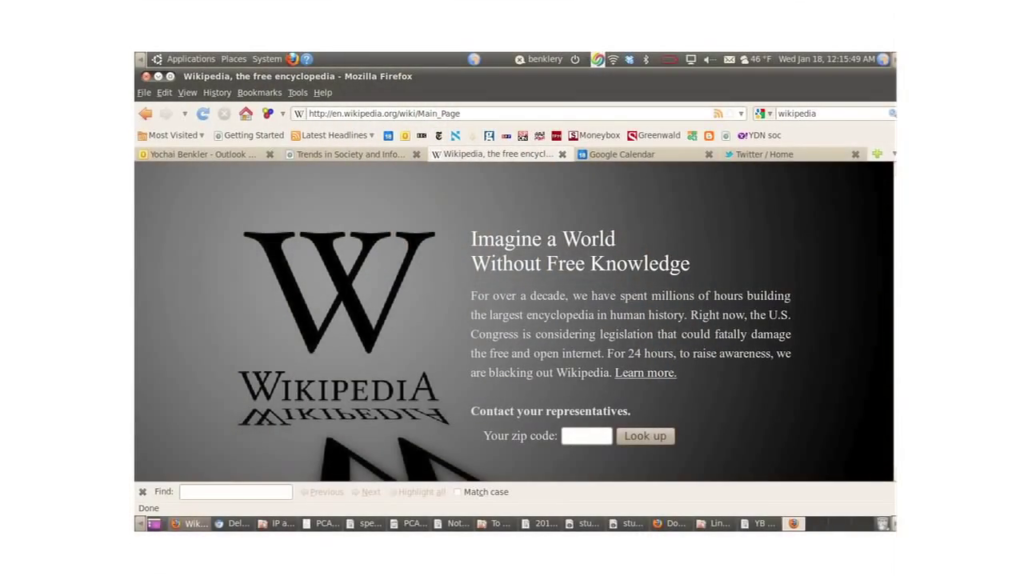Viewport: 1024px width, 576px height.
Task: Switch to the Google Calendar tab
Action: 645,155
